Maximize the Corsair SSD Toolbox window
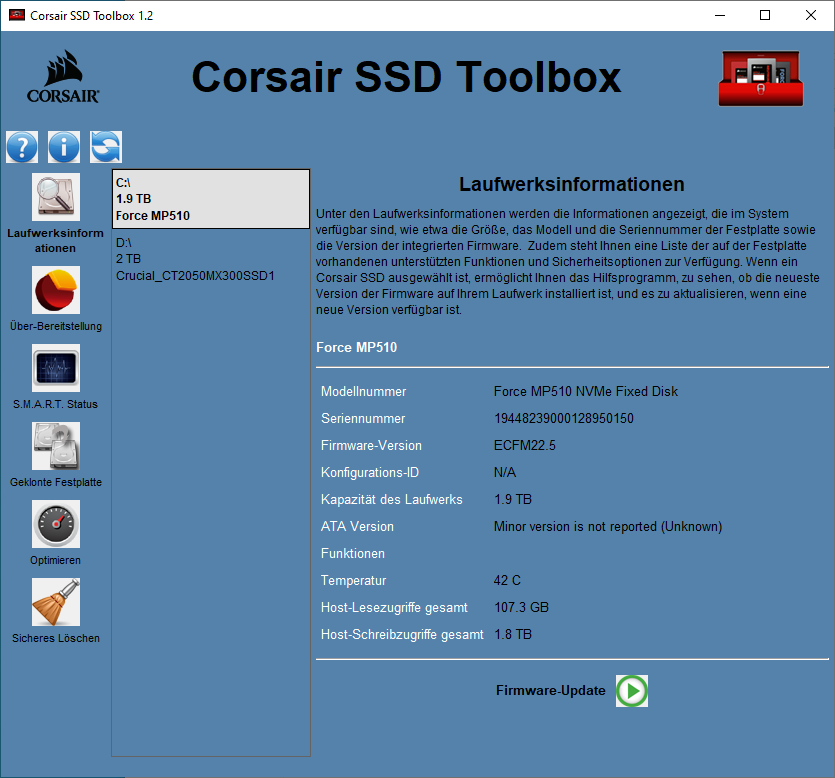This screenshot has height=778, width=835. pos(765,15)
